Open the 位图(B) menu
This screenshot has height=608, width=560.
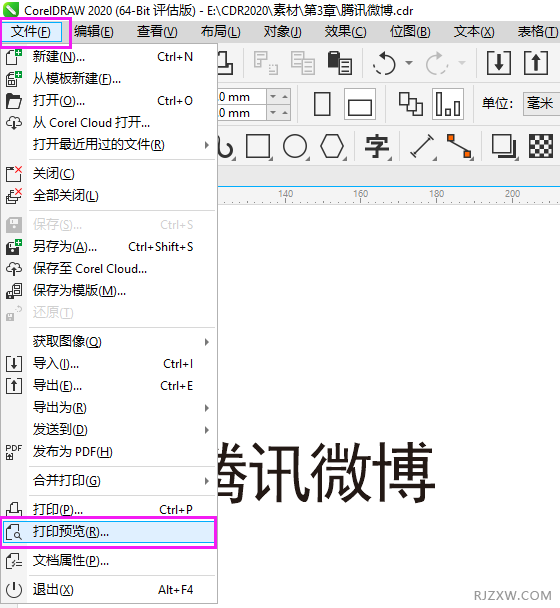[x=410, y=32]
